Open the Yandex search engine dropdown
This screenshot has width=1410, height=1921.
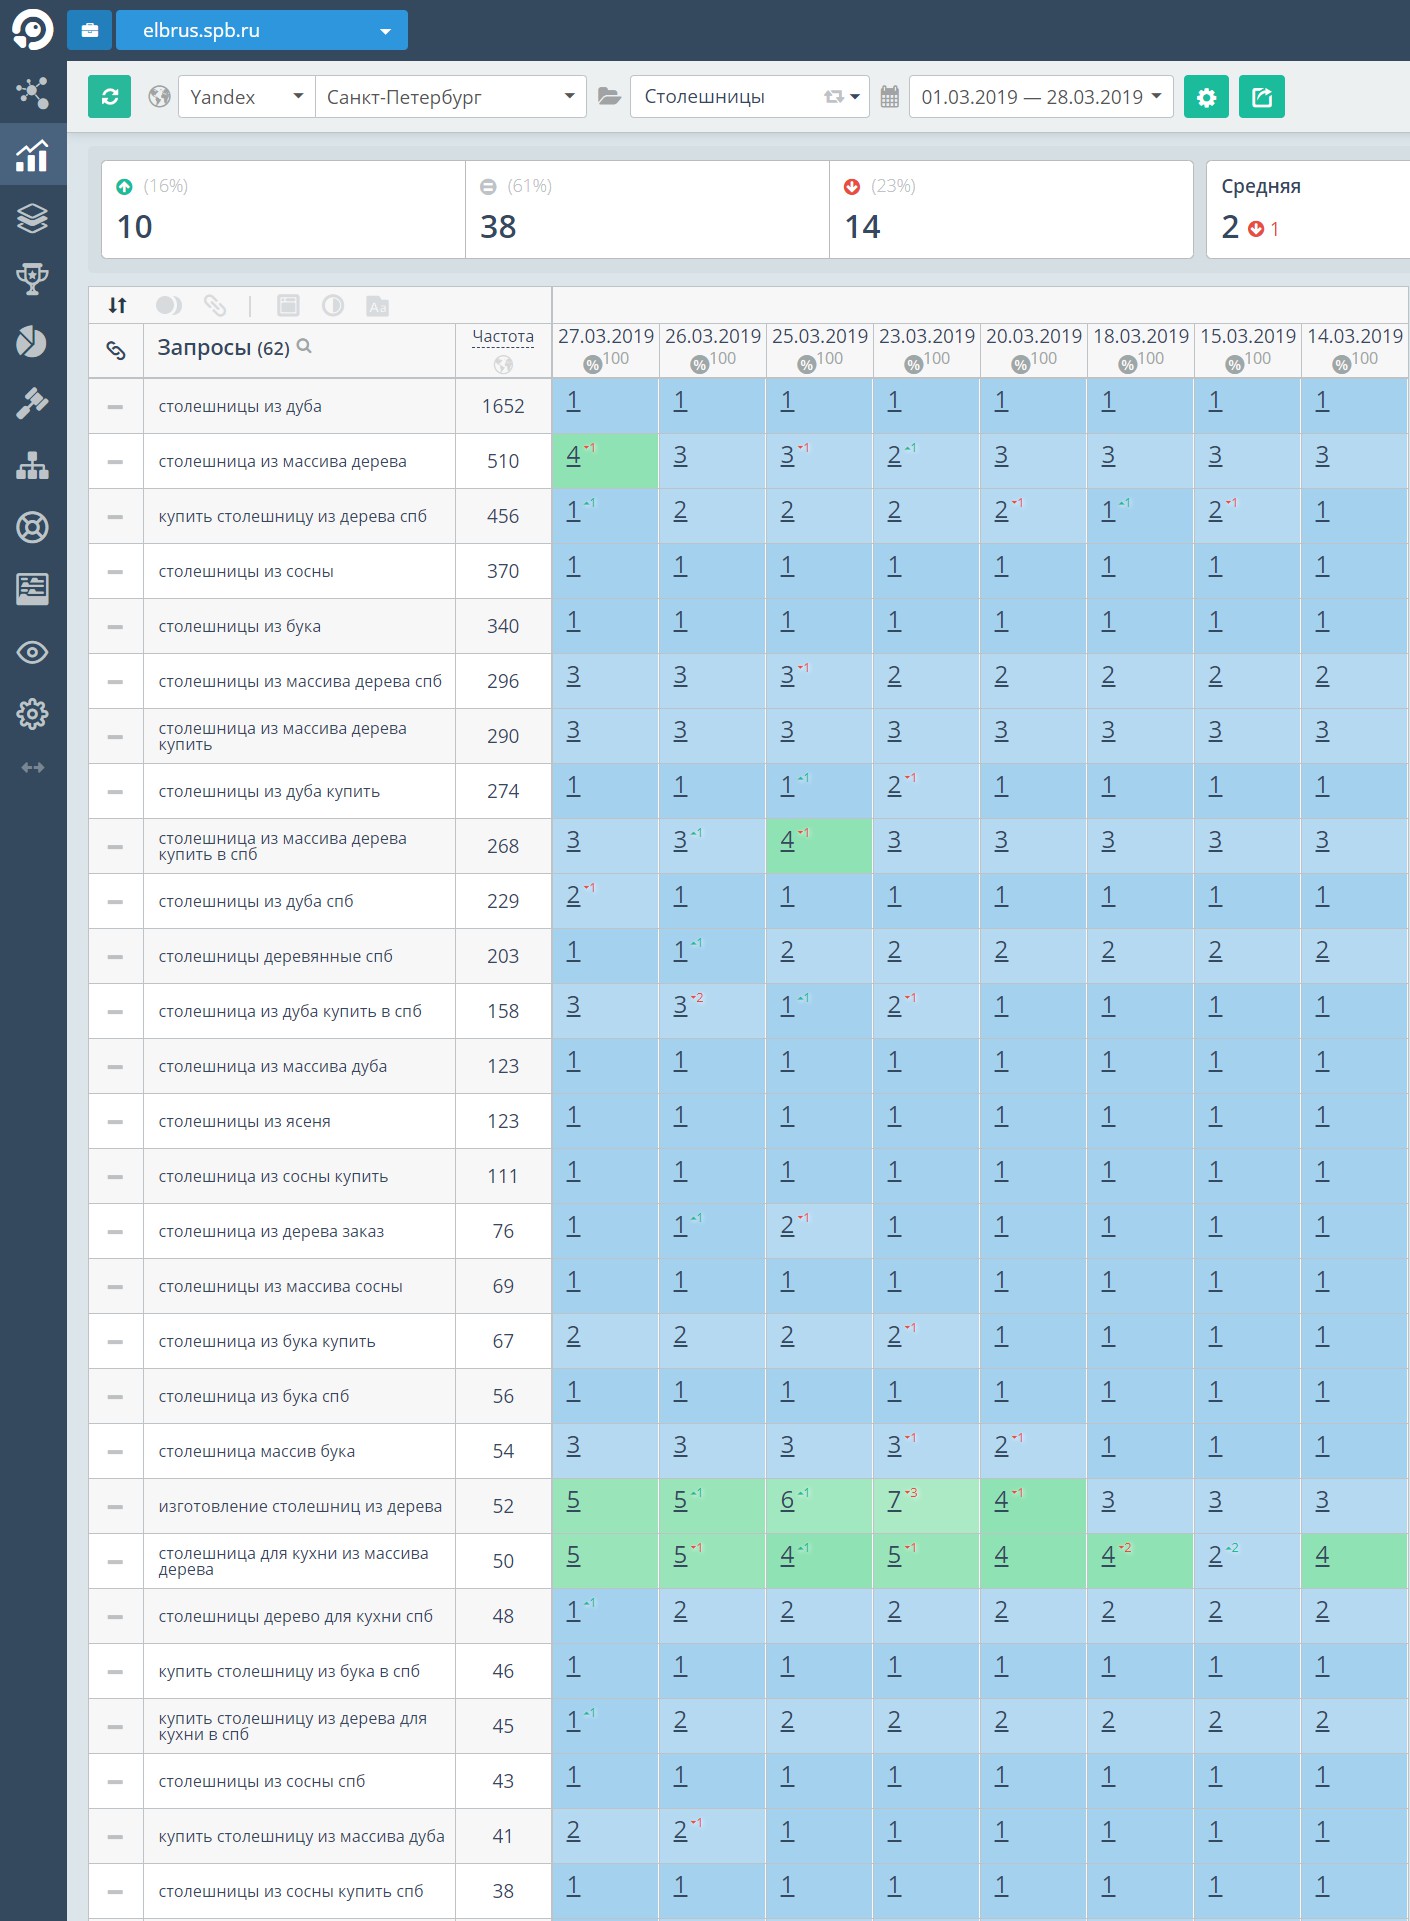click(247, 97)
